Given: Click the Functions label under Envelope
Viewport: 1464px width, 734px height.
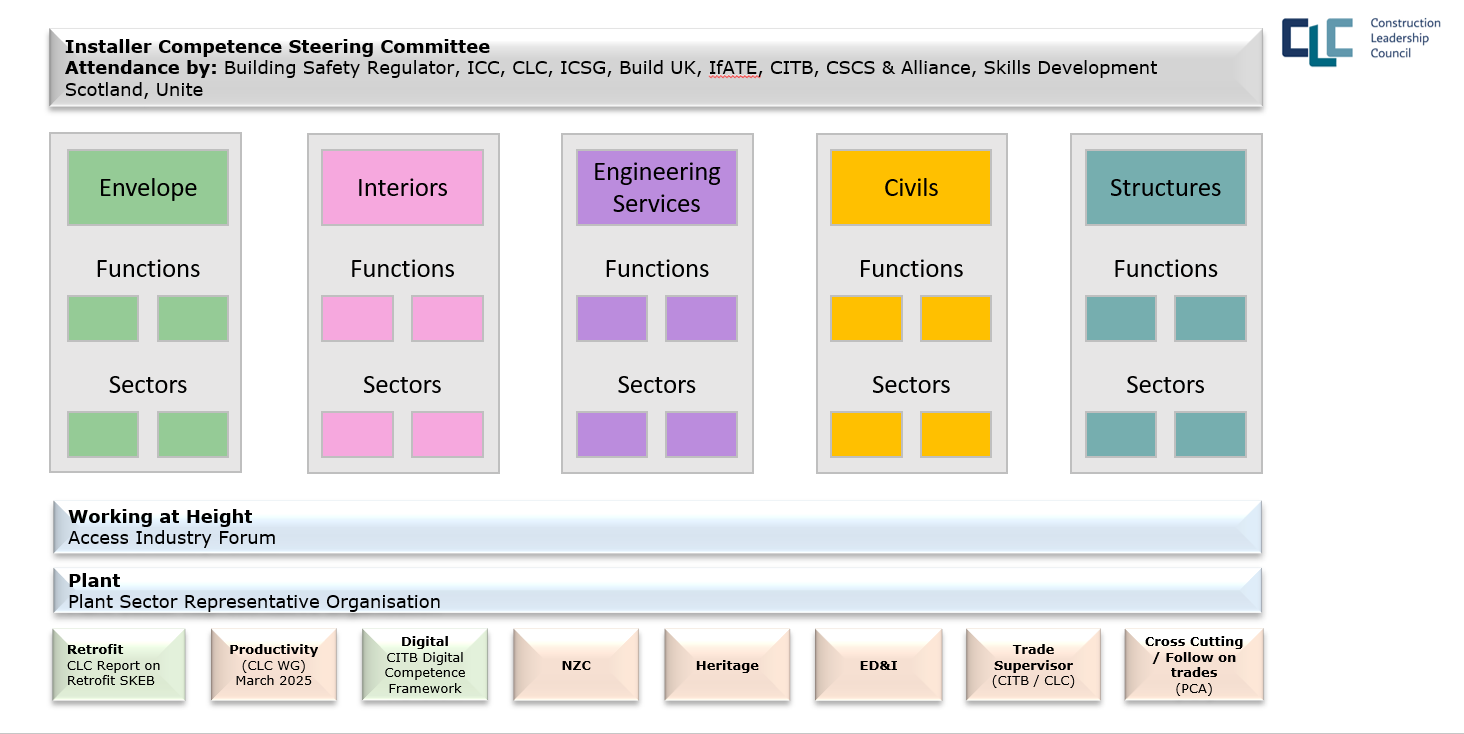Looking at the screenshot, I should pyautogui.click(x=148, y=269).
